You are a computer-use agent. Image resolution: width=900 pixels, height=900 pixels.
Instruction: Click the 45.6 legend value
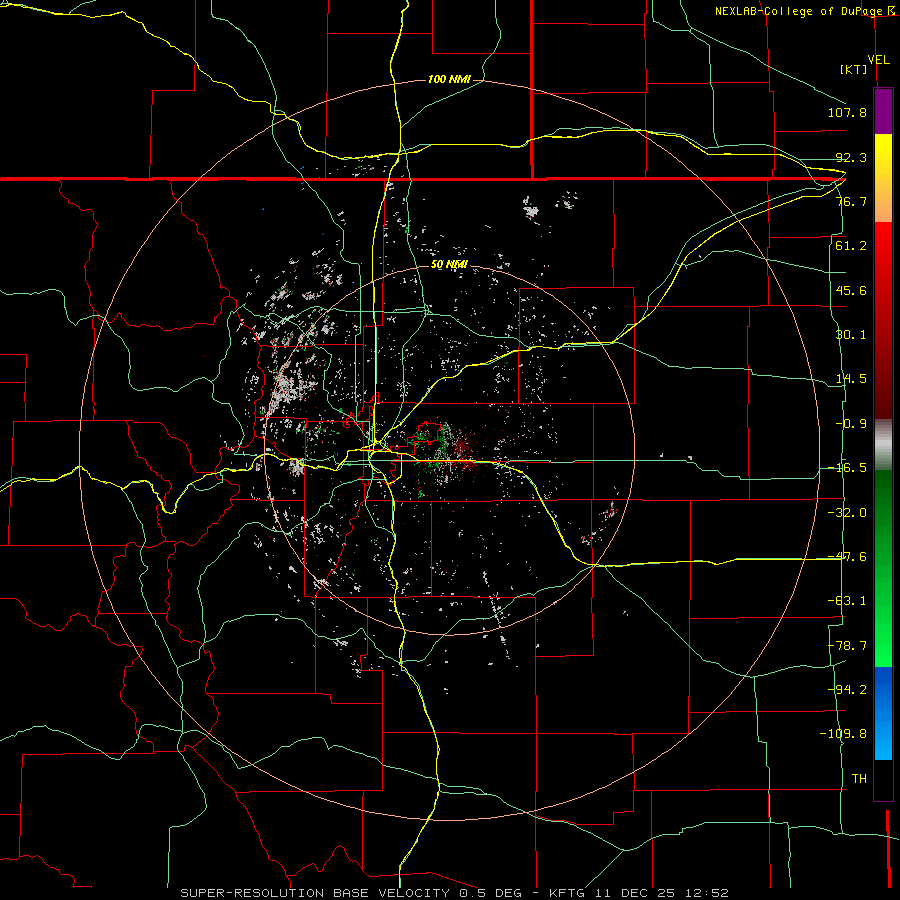(851, 290)
